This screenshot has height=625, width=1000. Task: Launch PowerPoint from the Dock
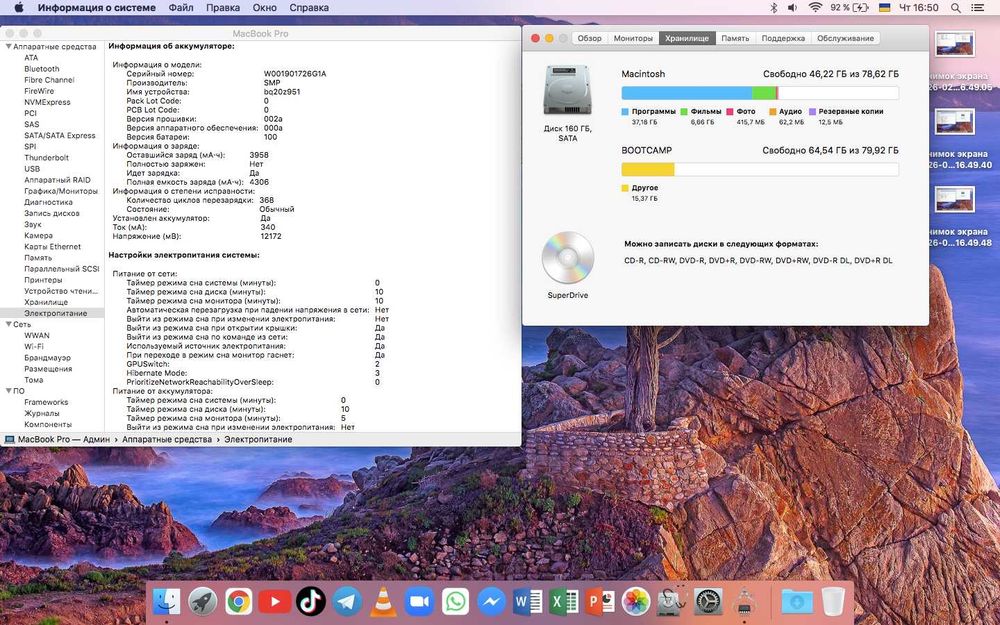point(599,601)
